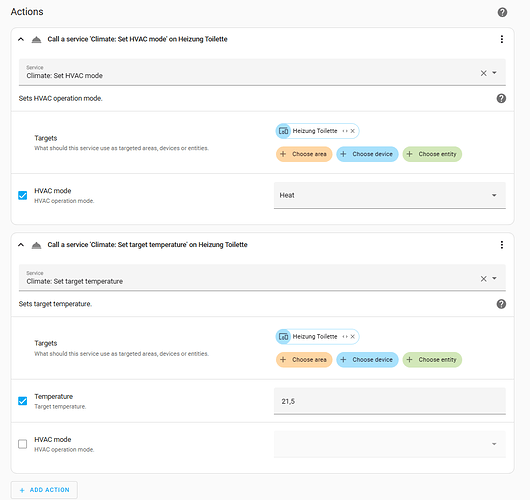The image size is (530, 500).
Task: Click the ADD ACTION button
Action: 44,490
